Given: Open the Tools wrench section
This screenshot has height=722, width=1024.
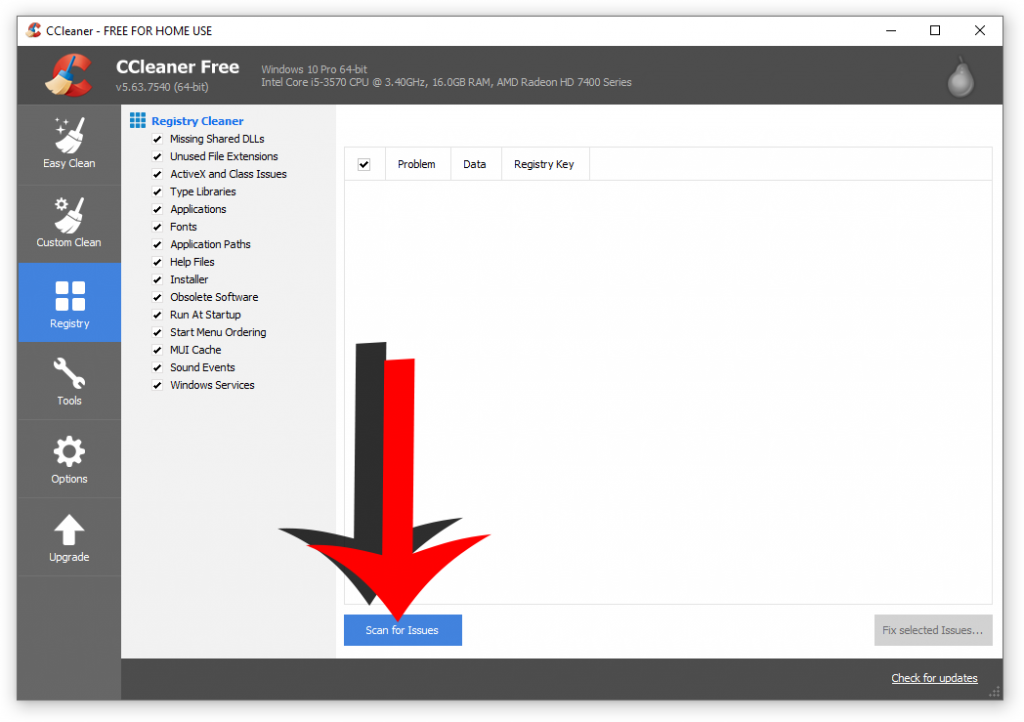Looking at the screenshot, I should pos(69,381).
